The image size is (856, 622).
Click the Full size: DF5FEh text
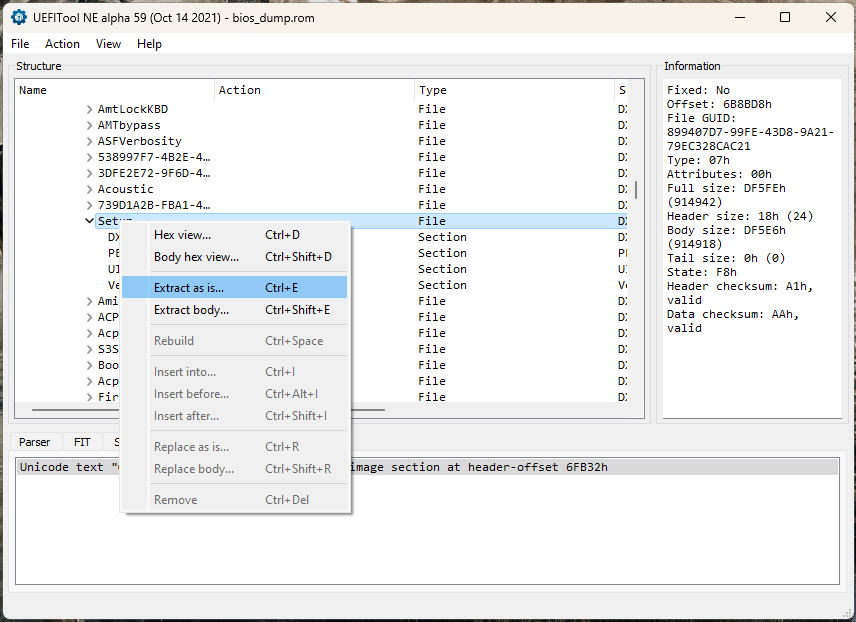click(726, 188)
